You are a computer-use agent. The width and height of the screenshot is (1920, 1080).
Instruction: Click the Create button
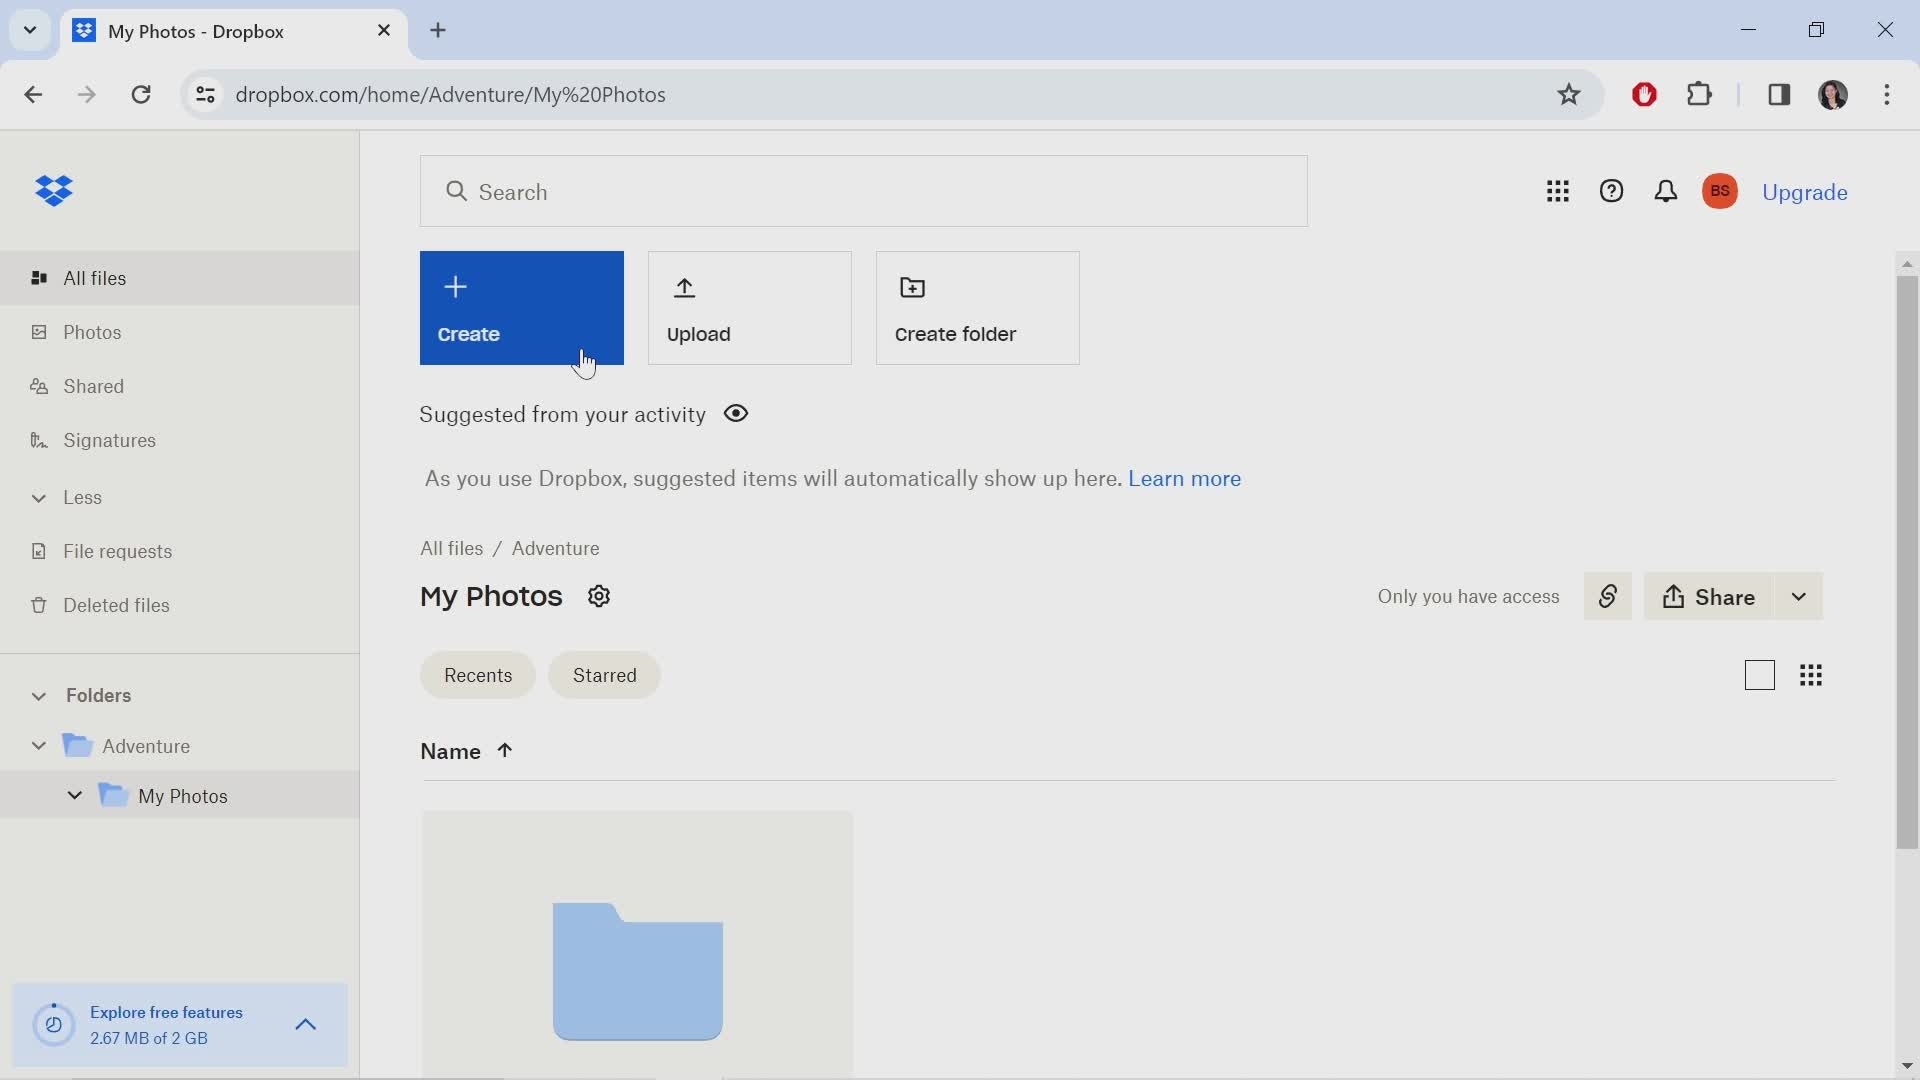(522, 309)
